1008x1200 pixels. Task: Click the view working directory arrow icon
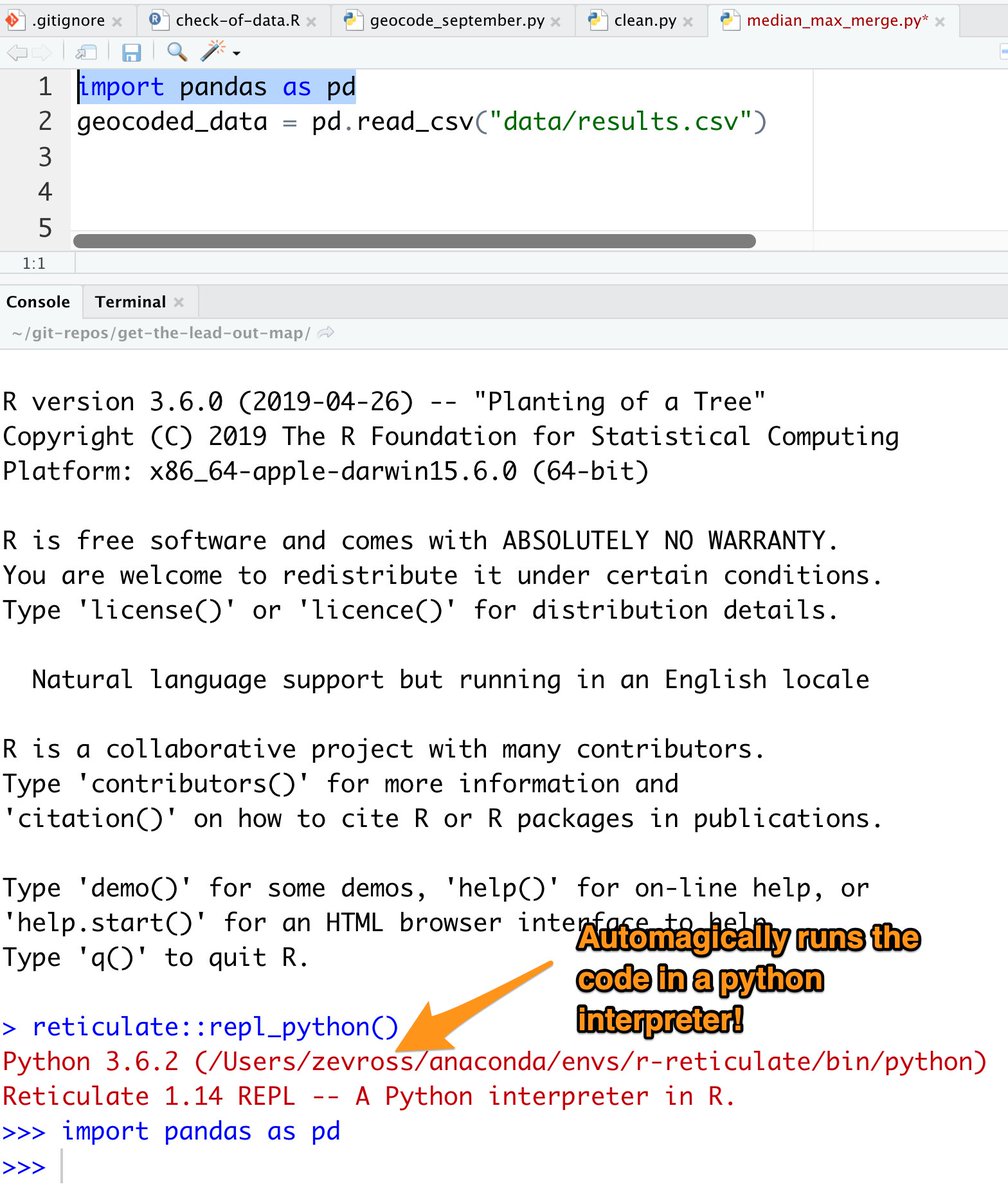click(x=326, y=333)
